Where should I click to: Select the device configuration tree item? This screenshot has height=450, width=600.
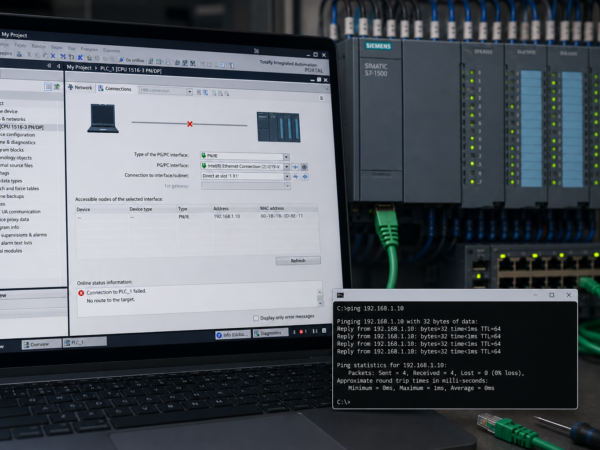[18, 135]
